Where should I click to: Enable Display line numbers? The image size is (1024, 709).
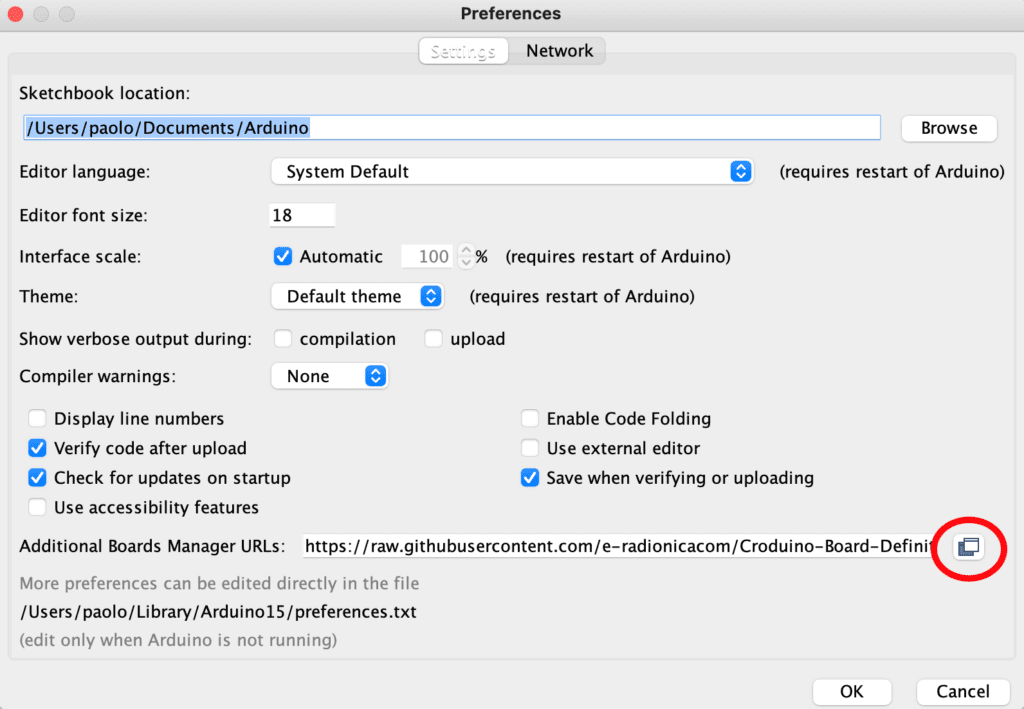[x=37, y=418]
